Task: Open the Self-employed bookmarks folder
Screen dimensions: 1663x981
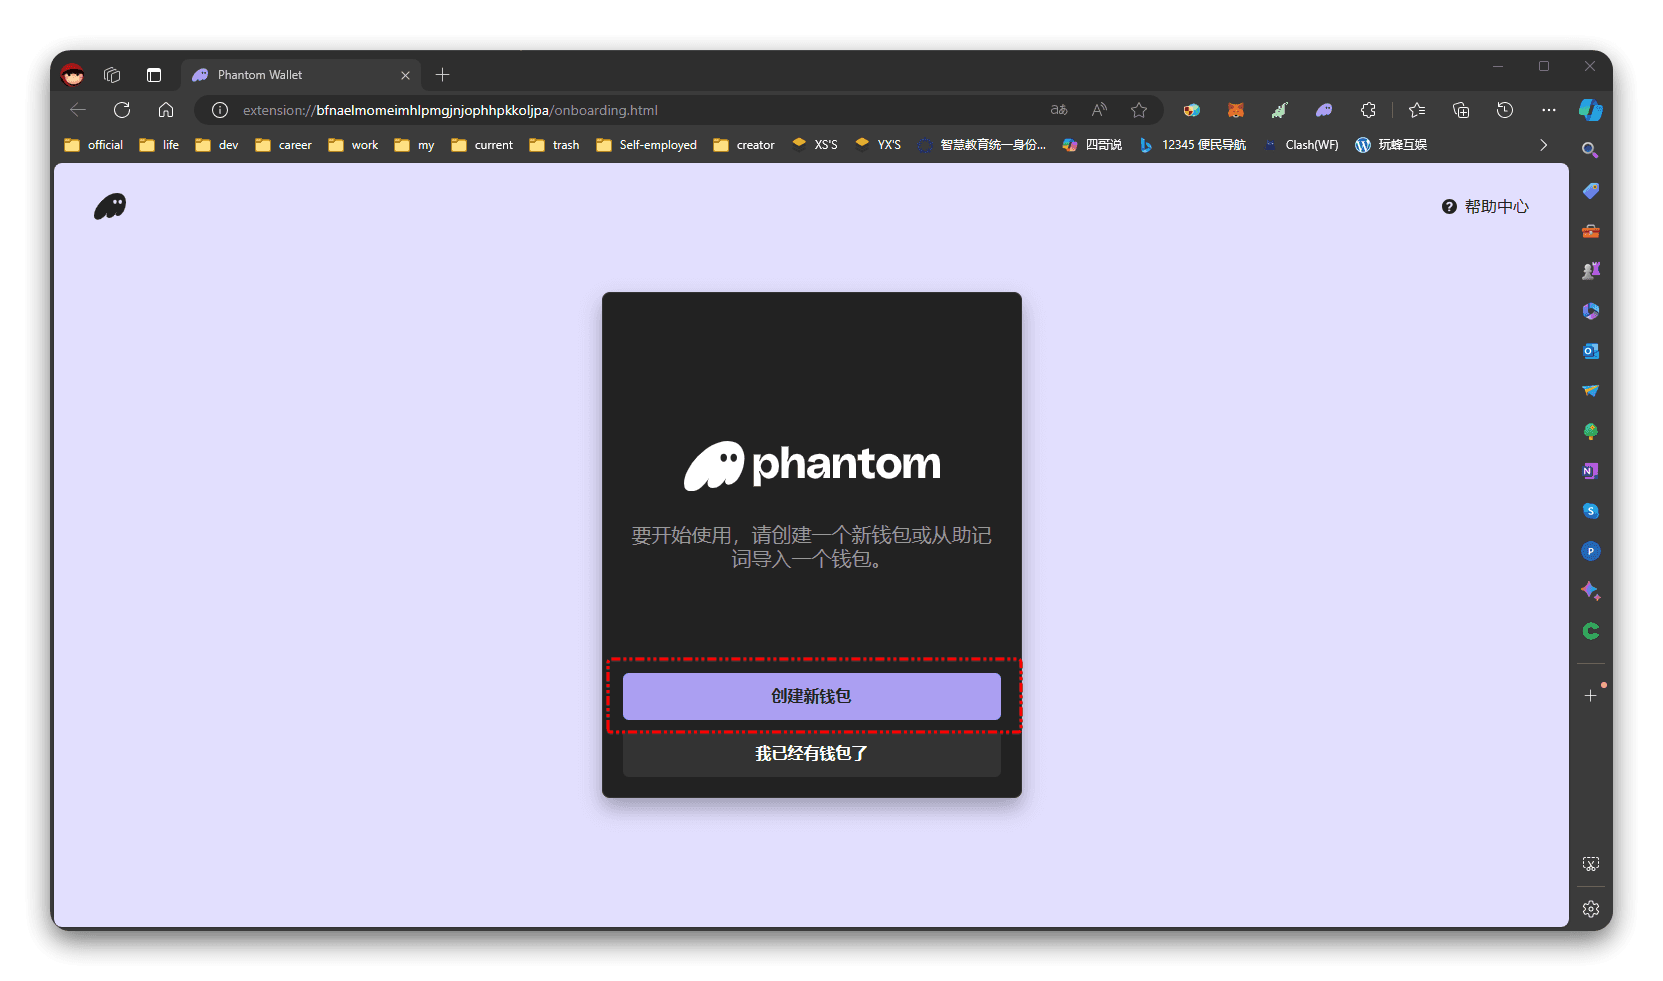Action: [647, 145]
